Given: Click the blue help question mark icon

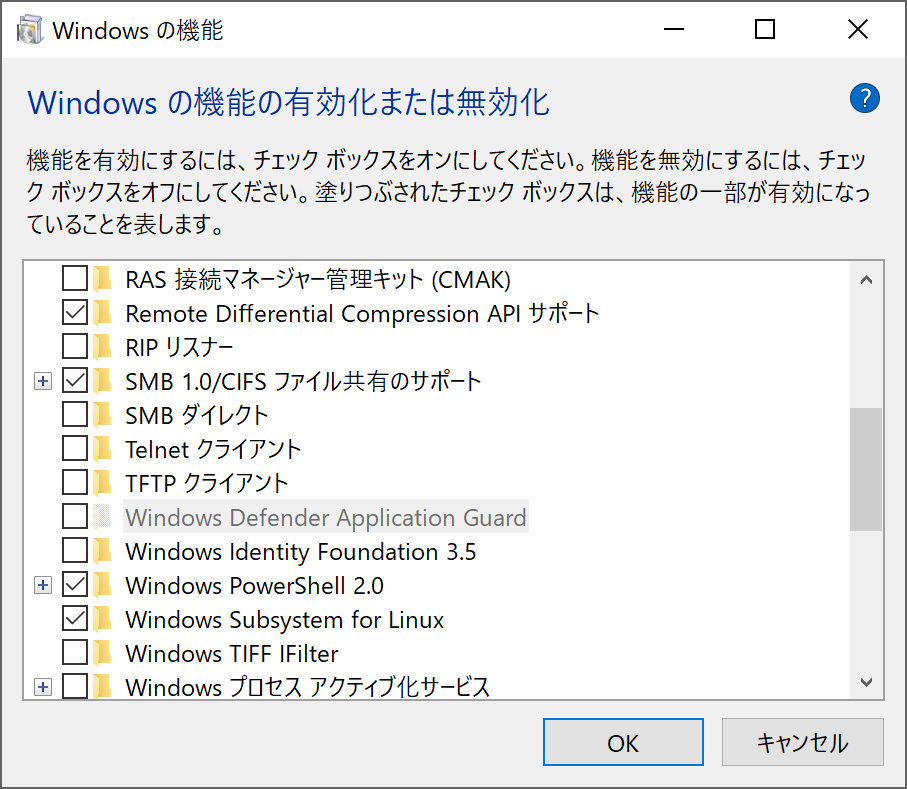Looking at the screenshot, I should pos(864,98).
